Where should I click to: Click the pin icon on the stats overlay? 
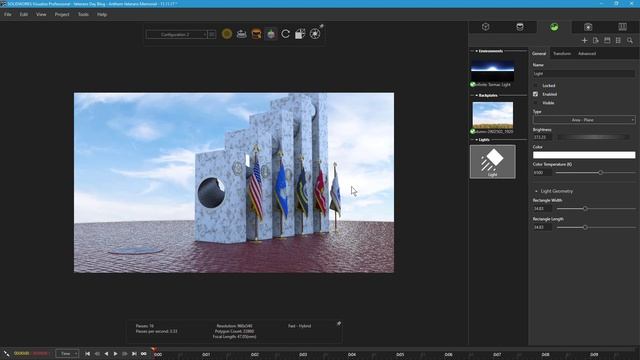339,324
